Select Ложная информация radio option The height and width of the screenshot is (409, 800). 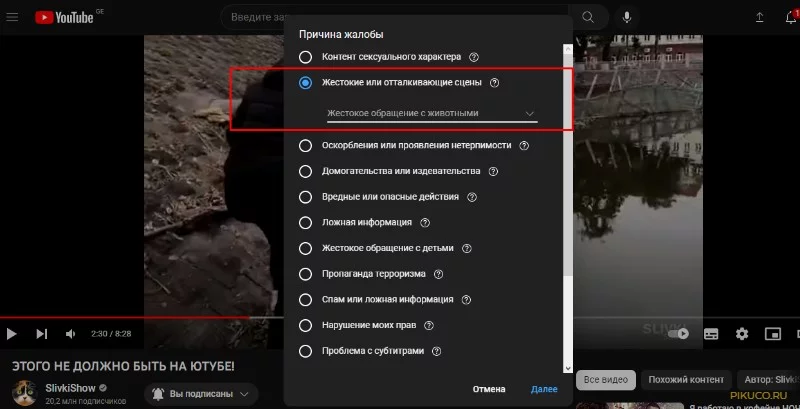[x=305, y=223]
